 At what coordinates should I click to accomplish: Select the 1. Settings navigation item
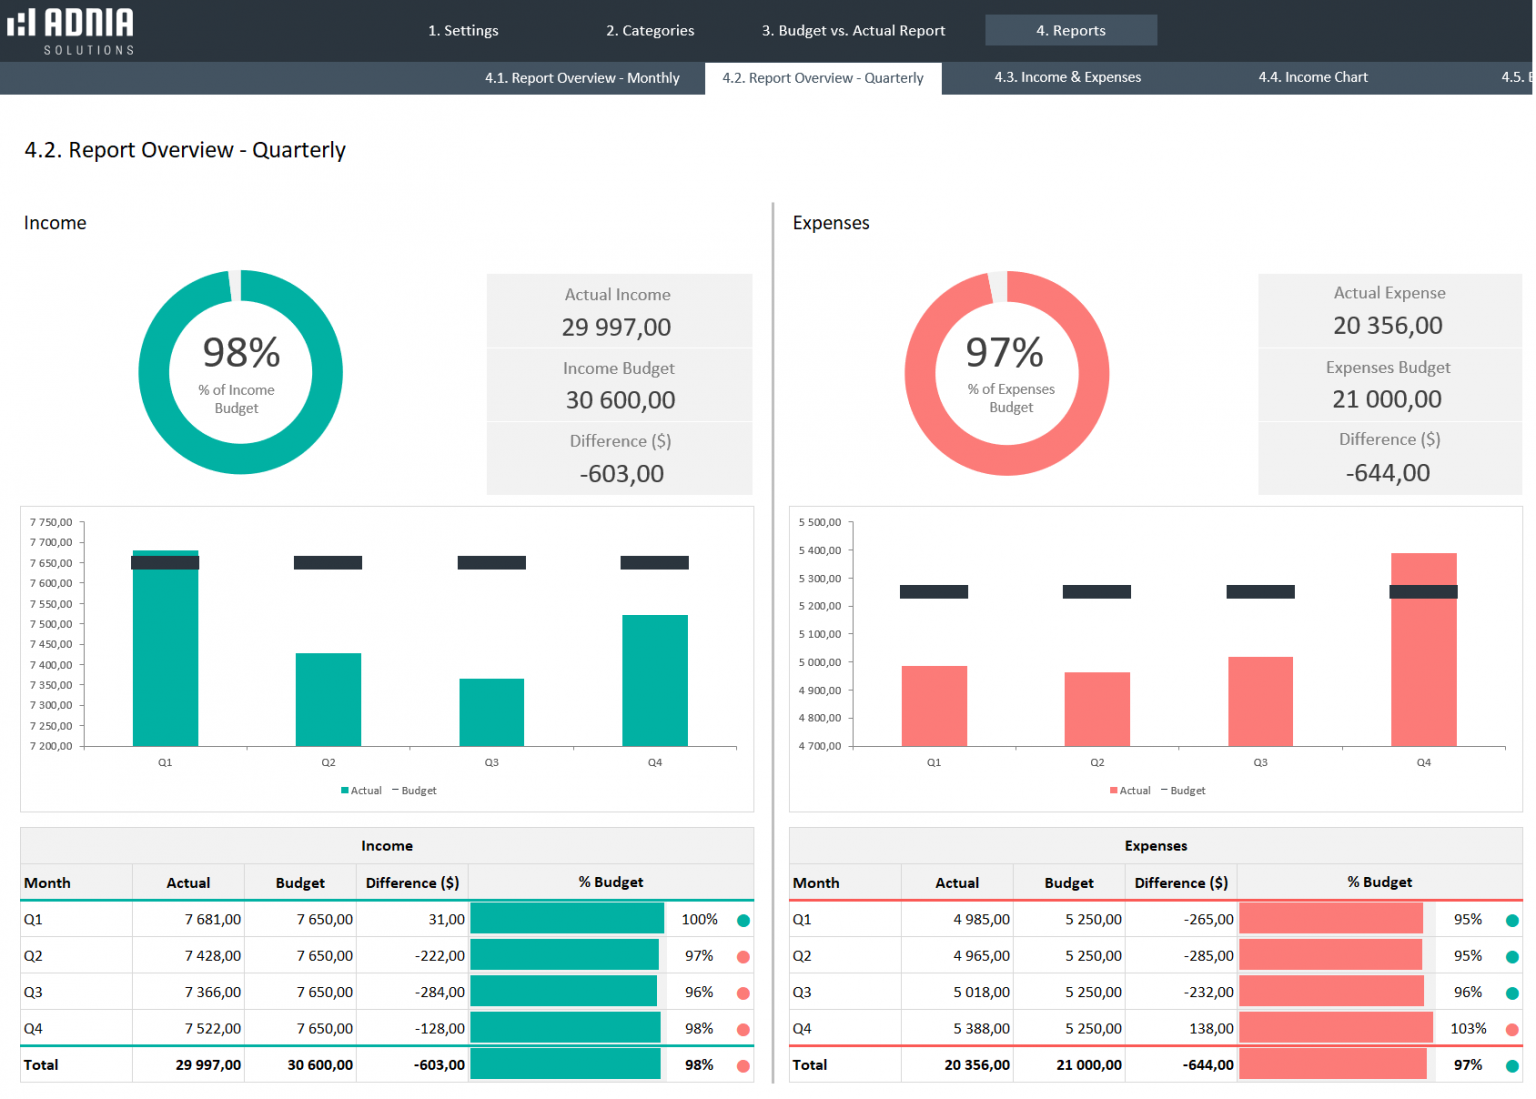point(463,30)
